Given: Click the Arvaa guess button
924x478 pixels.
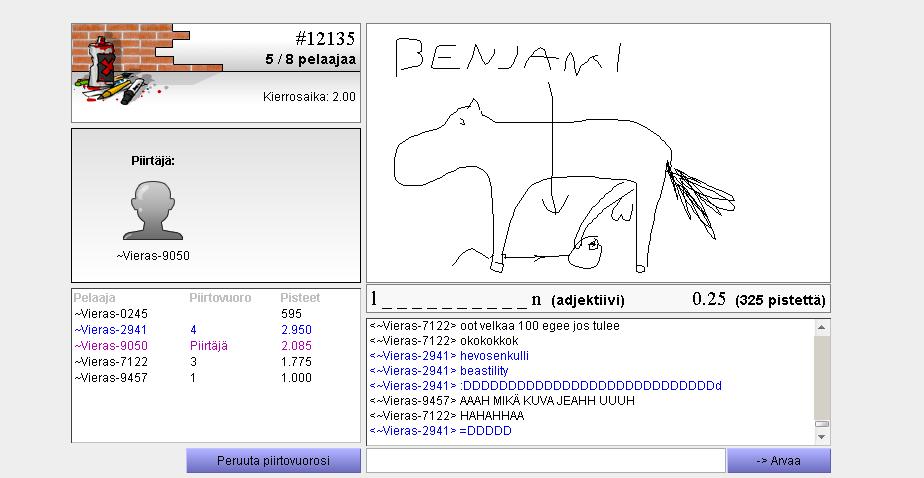Looking at the screenshot, I should [778, 460].
